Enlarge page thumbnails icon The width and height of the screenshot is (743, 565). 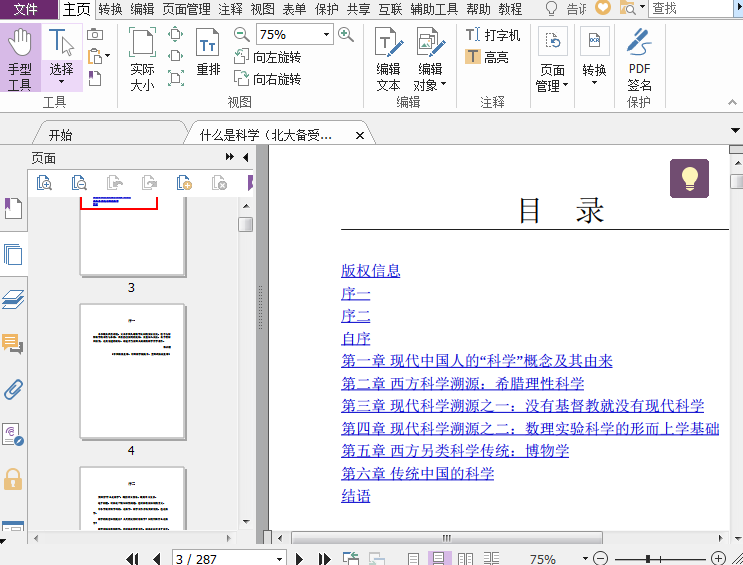44,182
